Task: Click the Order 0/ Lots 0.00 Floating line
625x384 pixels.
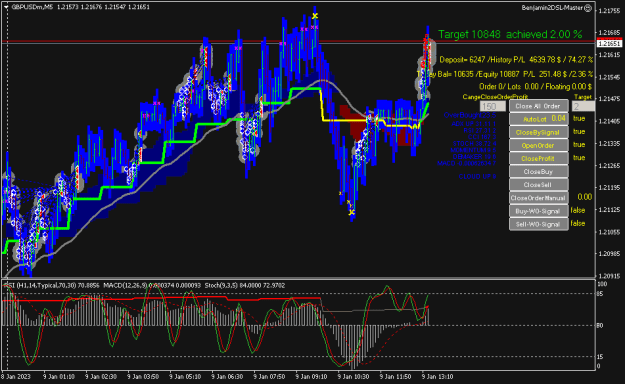Action: [x=535, y=87]
